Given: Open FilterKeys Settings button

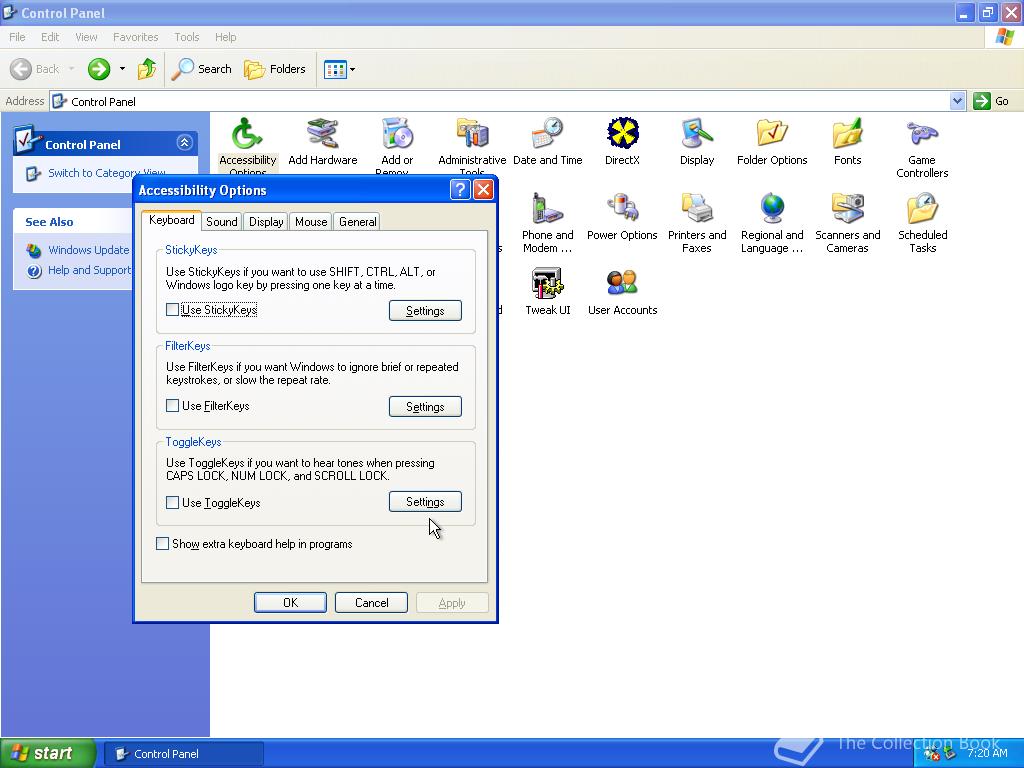Looking at the screenshot, I should (425, 407).
